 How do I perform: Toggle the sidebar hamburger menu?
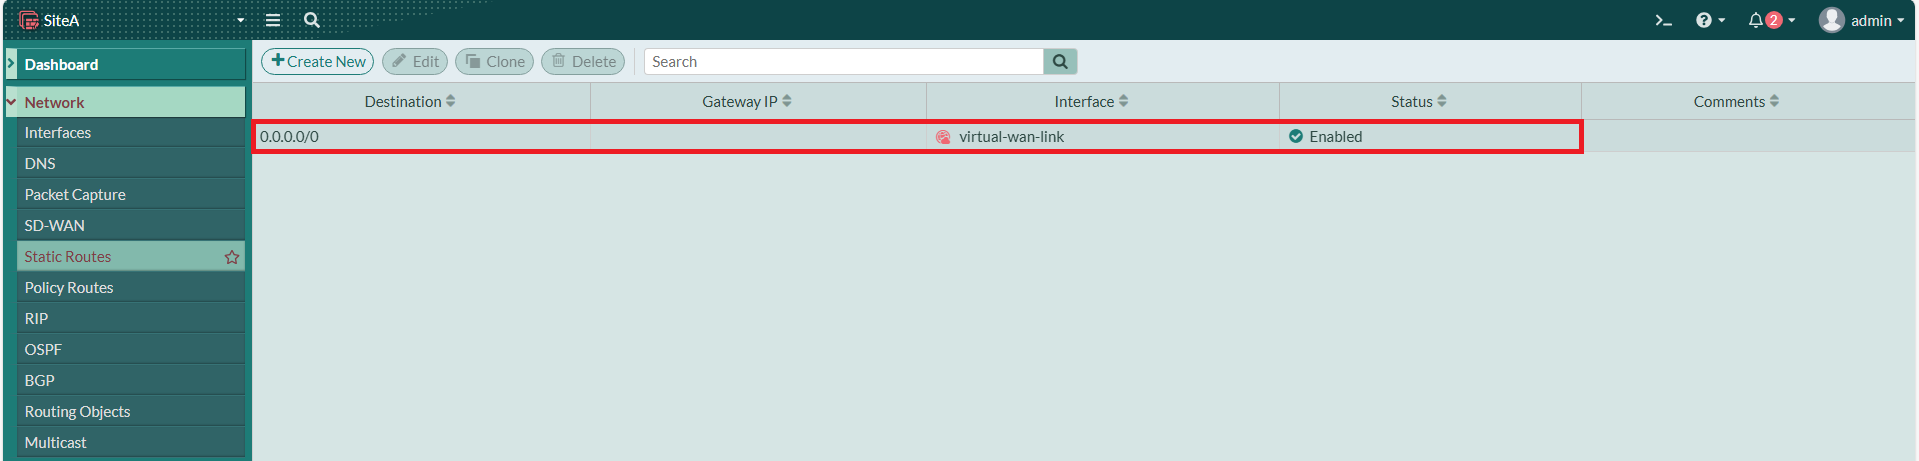coord(272,20)
